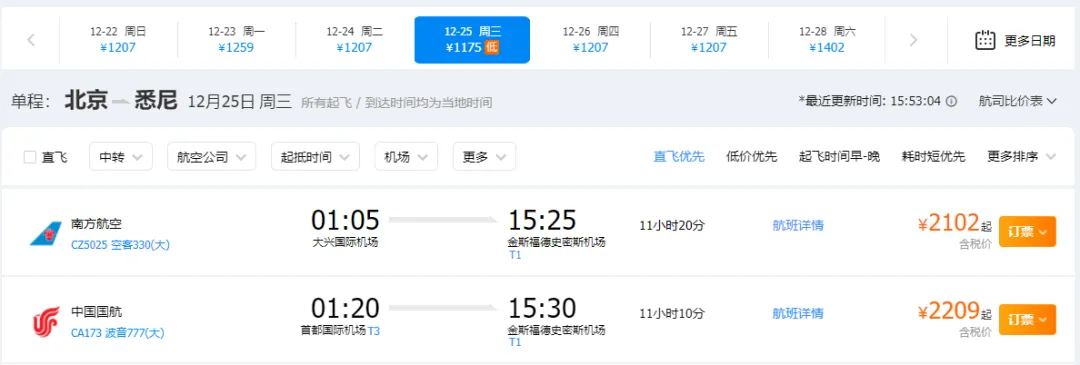The width and height of the screenshot is (1080, 365).
Task: Open 订票 booking dropdown for CA173
Action: [x=1027, y=320]
